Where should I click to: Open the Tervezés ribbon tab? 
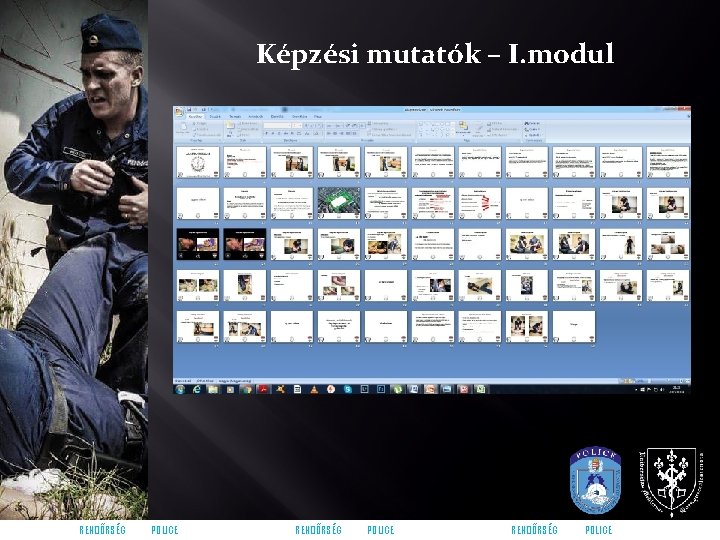point(235,117)
